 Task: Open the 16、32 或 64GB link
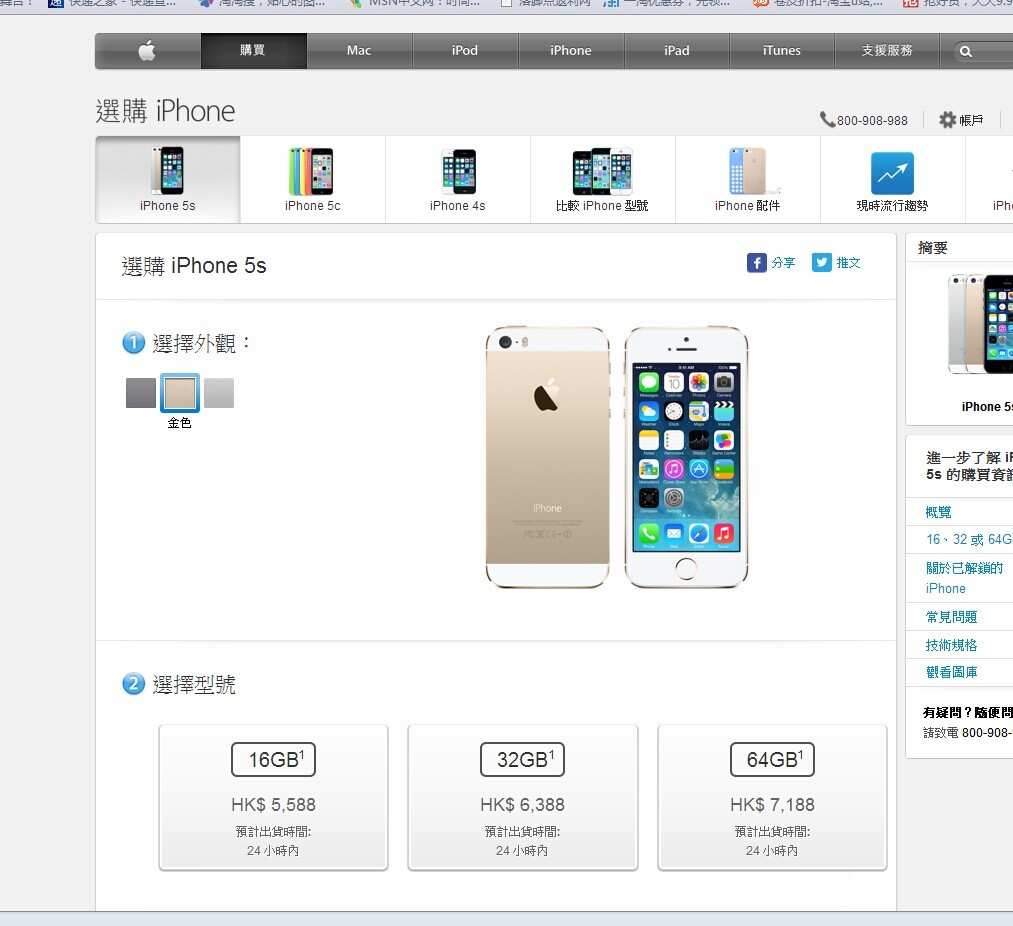(x=969, y=540)
